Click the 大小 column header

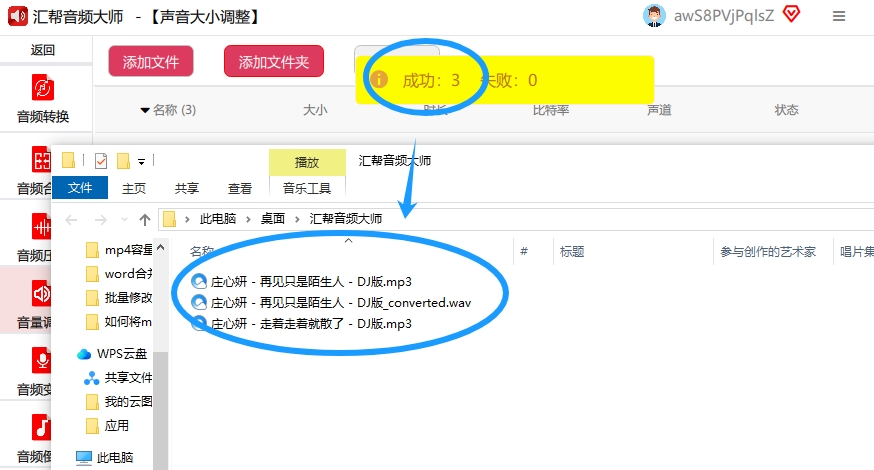(315, 110)
